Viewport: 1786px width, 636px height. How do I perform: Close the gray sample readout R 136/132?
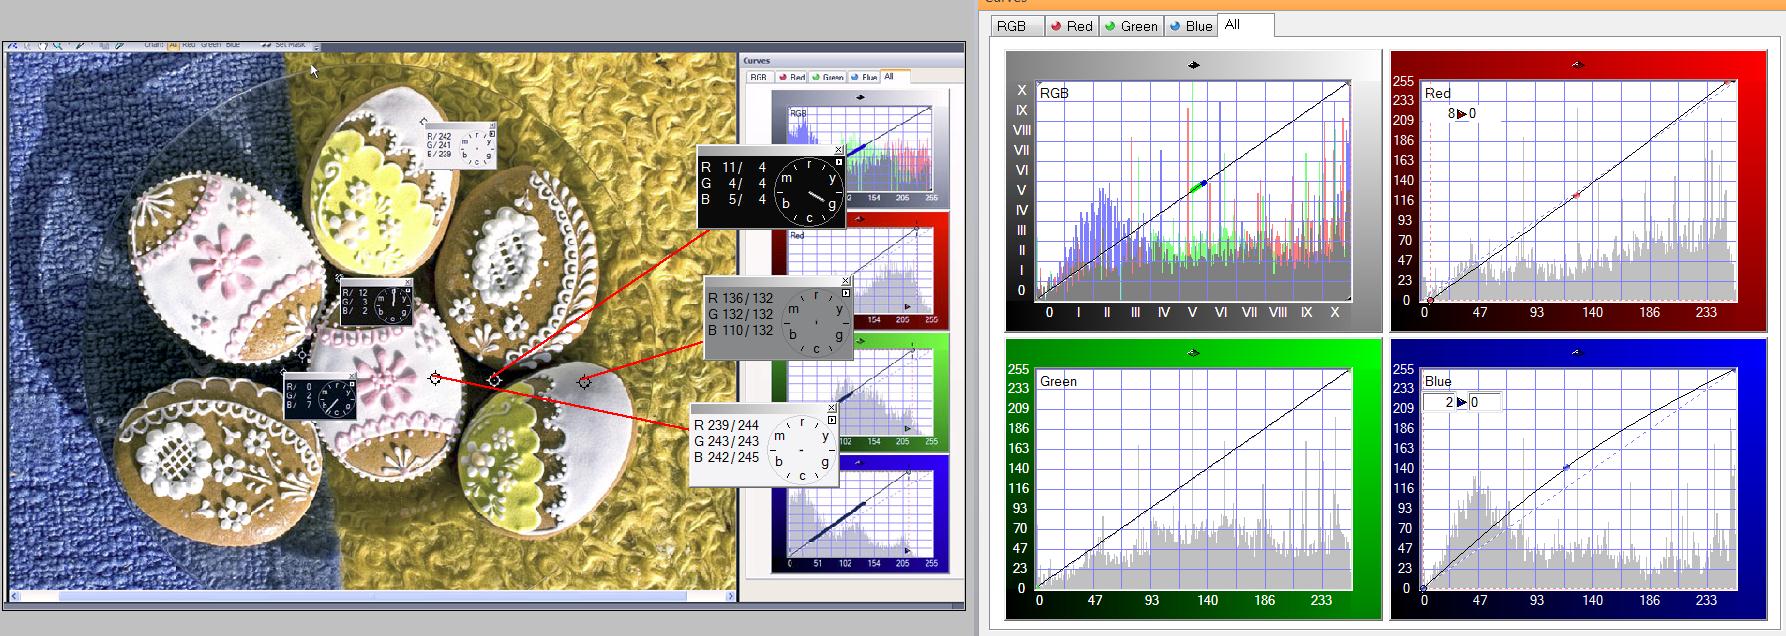846,281
